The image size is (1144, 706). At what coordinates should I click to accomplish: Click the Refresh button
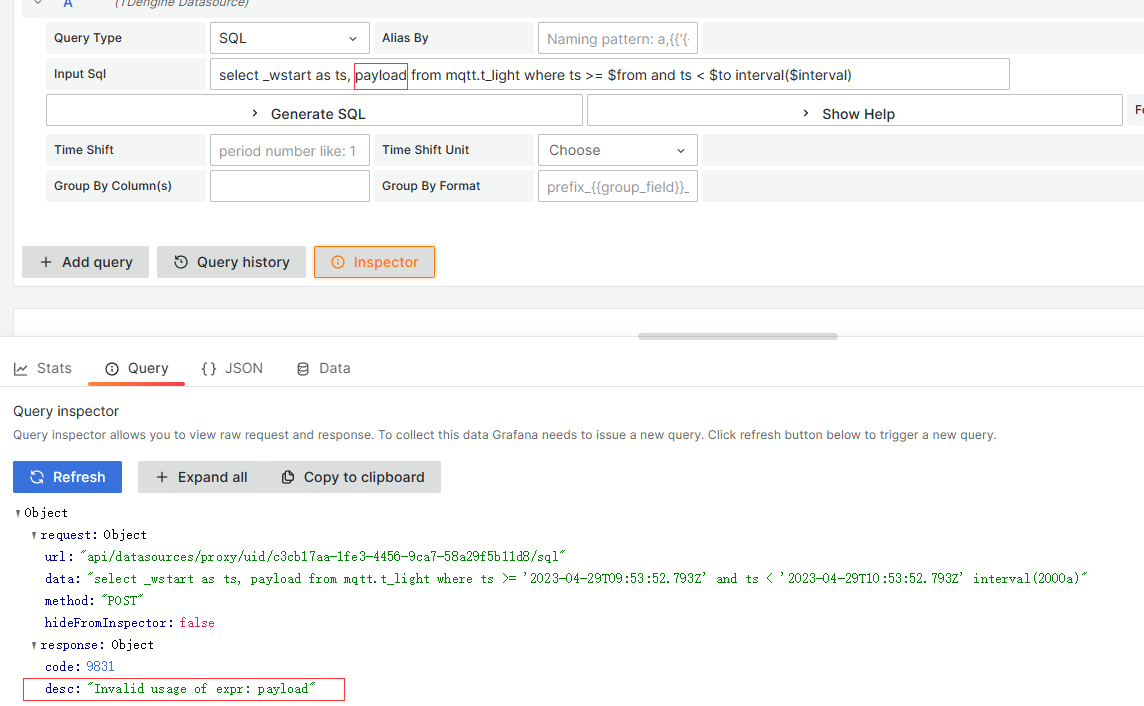click(x=67, y=477)
